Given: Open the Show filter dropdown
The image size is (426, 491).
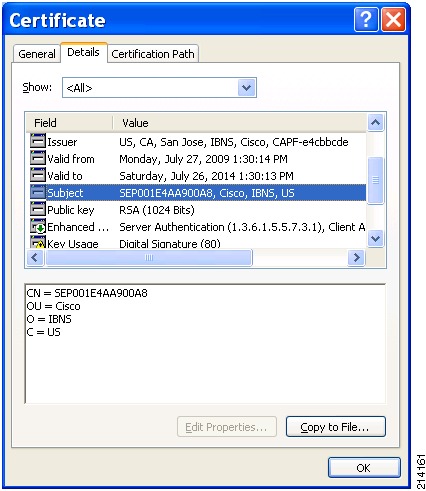Looking at the screenshot, I should [247, 88].
